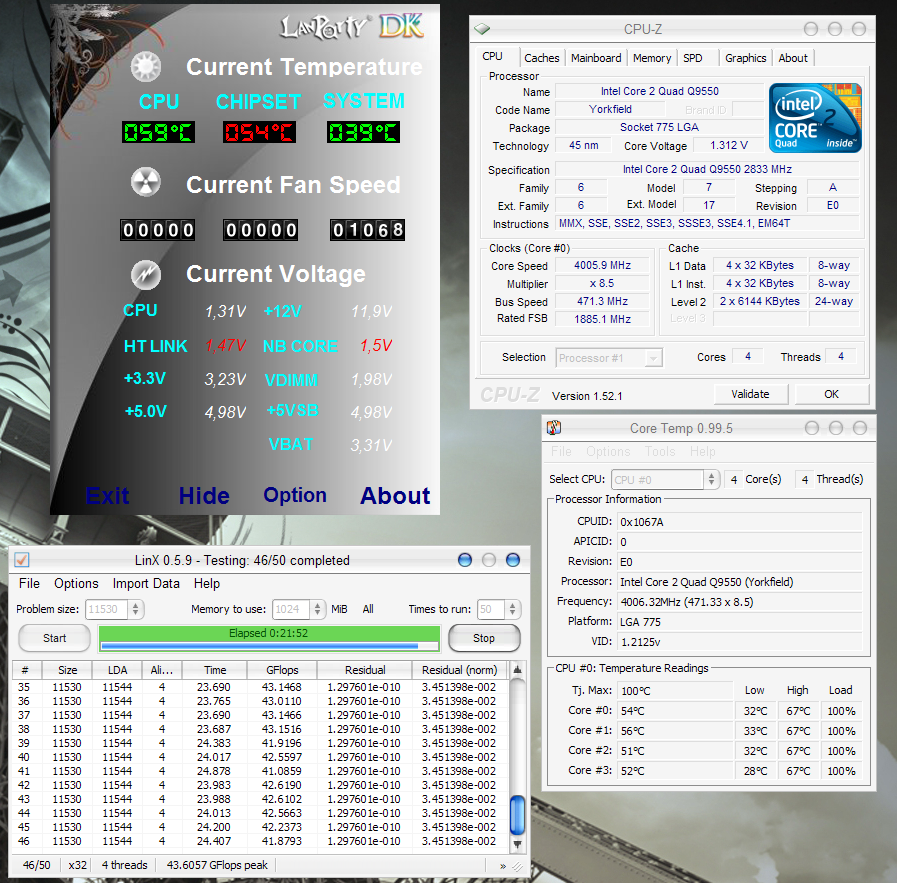Click the GFlops column header in LinX
Image resolution: width=897 pixels, height=883 pixels.
[282, 670]
